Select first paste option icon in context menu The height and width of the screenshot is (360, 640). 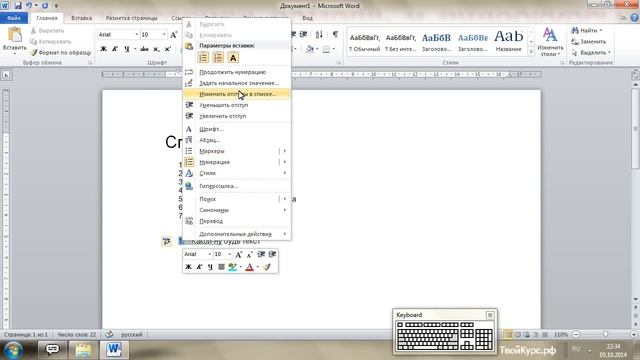(x=203, y=58)
